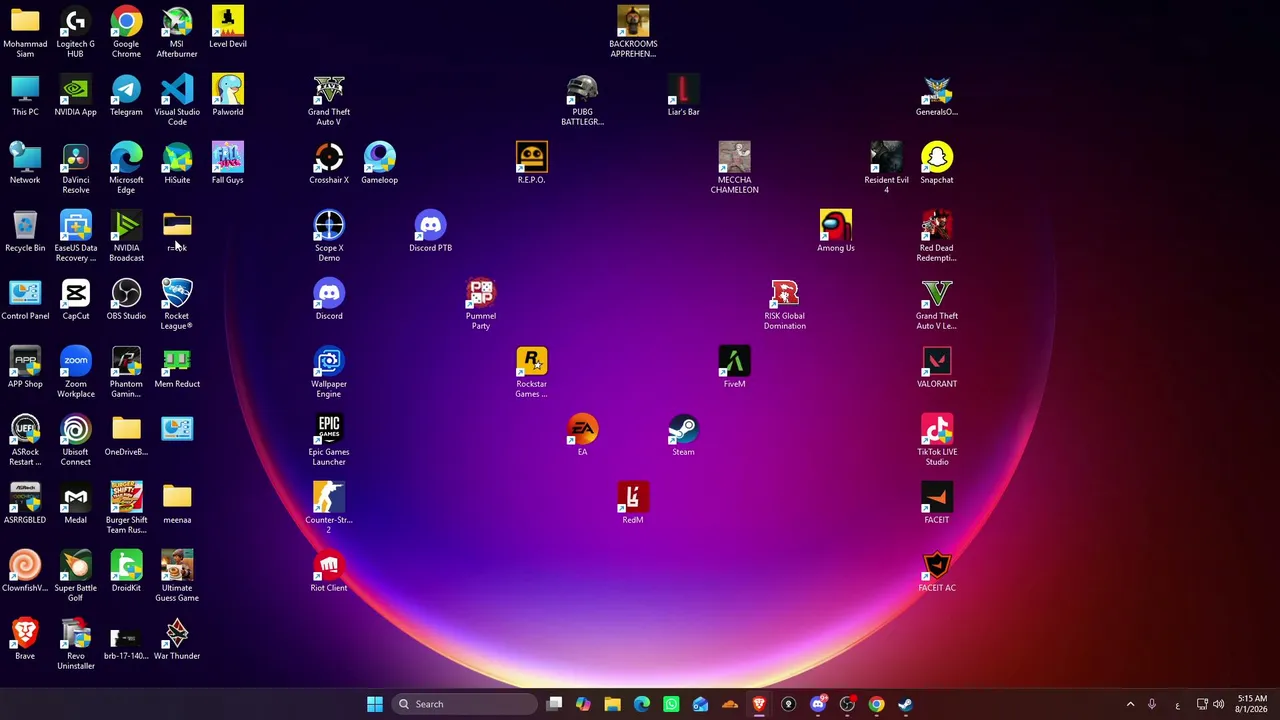
Task: Open WhatsApp from the taskbar
Action: tap(671, 704)
